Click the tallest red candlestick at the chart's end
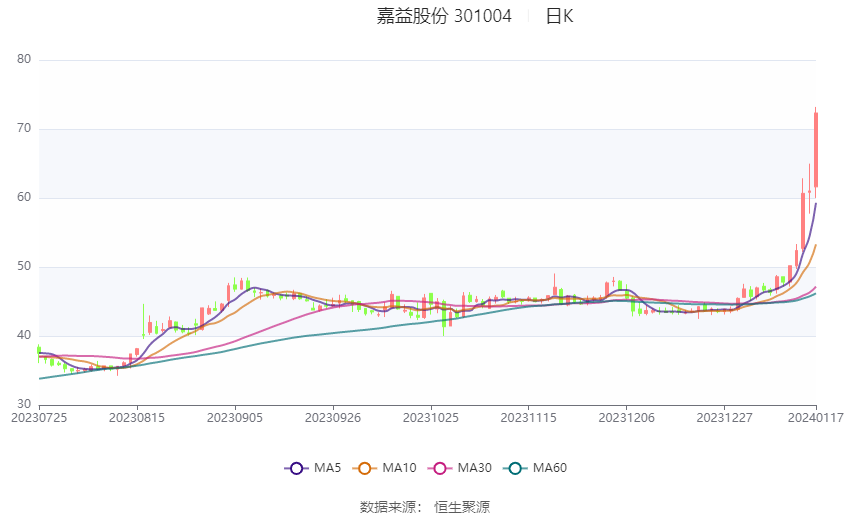850x517 pixels. pyautogui.click(x=816, y=150)
